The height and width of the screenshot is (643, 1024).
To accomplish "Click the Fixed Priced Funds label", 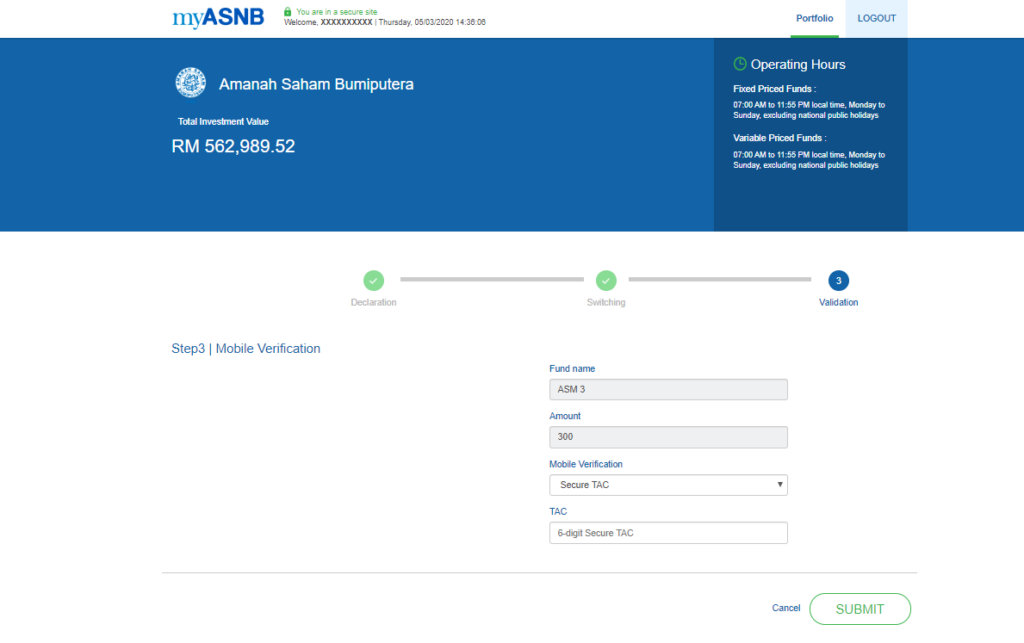I will (775, 89).
